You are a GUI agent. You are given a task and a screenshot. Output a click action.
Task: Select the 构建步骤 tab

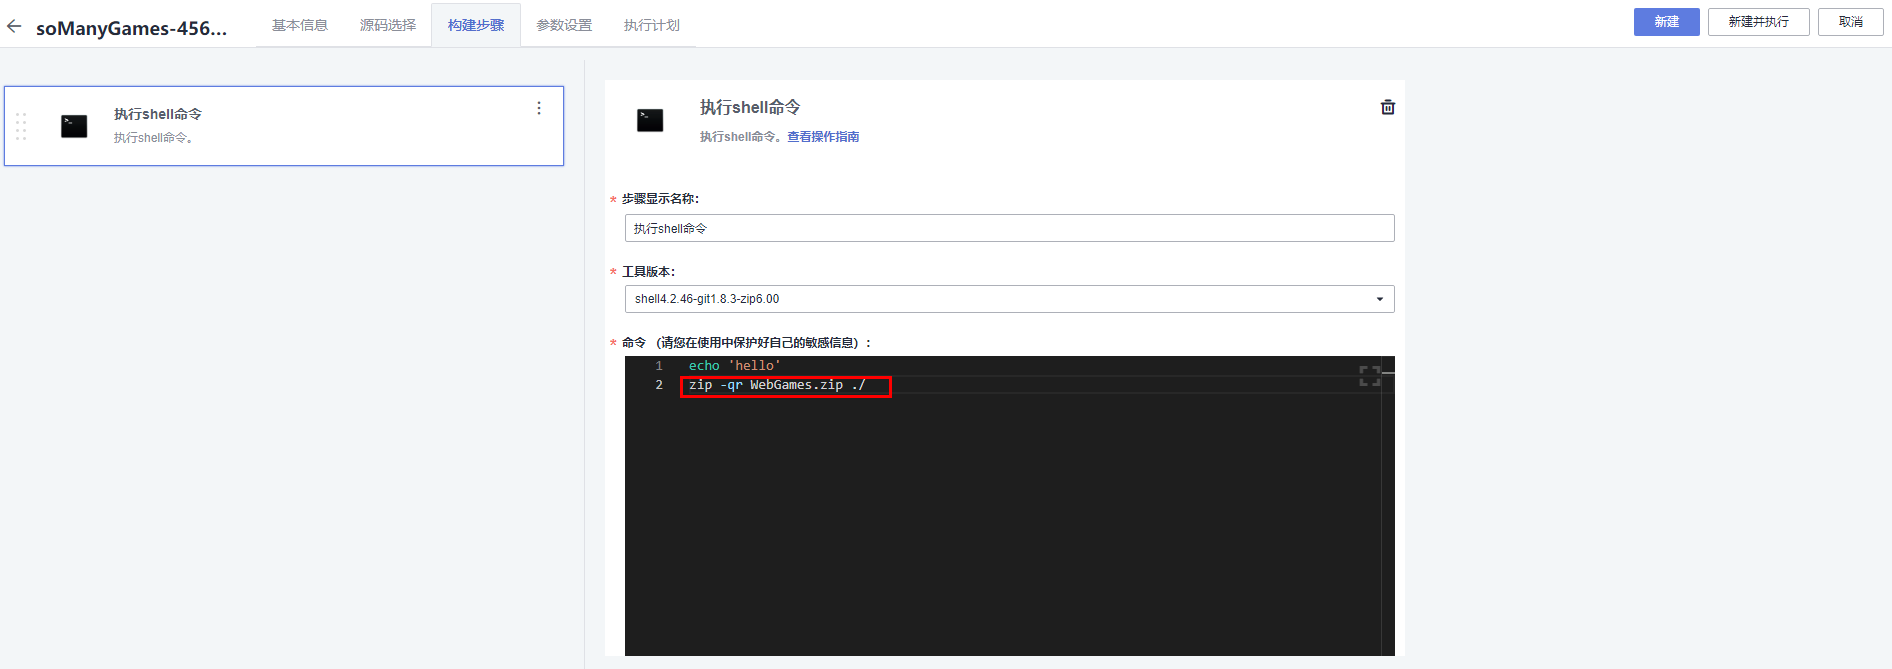pos(476,25)
